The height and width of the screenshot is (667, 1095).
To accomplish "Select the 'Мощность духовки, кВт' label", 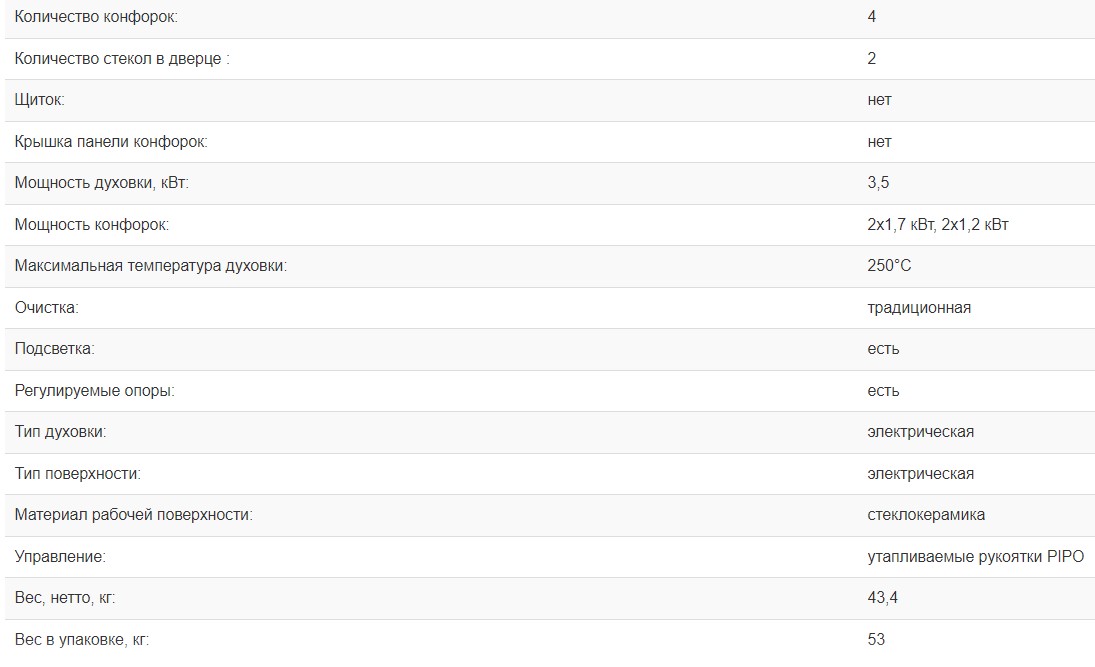I will (x=101, y=183).
